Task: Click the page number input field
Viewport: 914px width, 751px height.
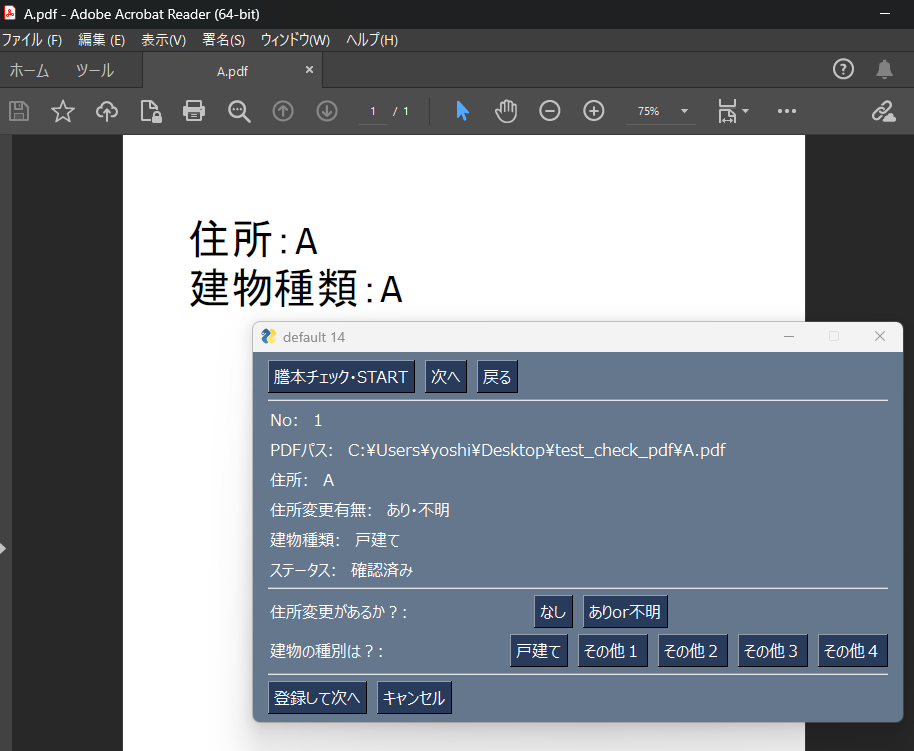Action: [372, 111]
